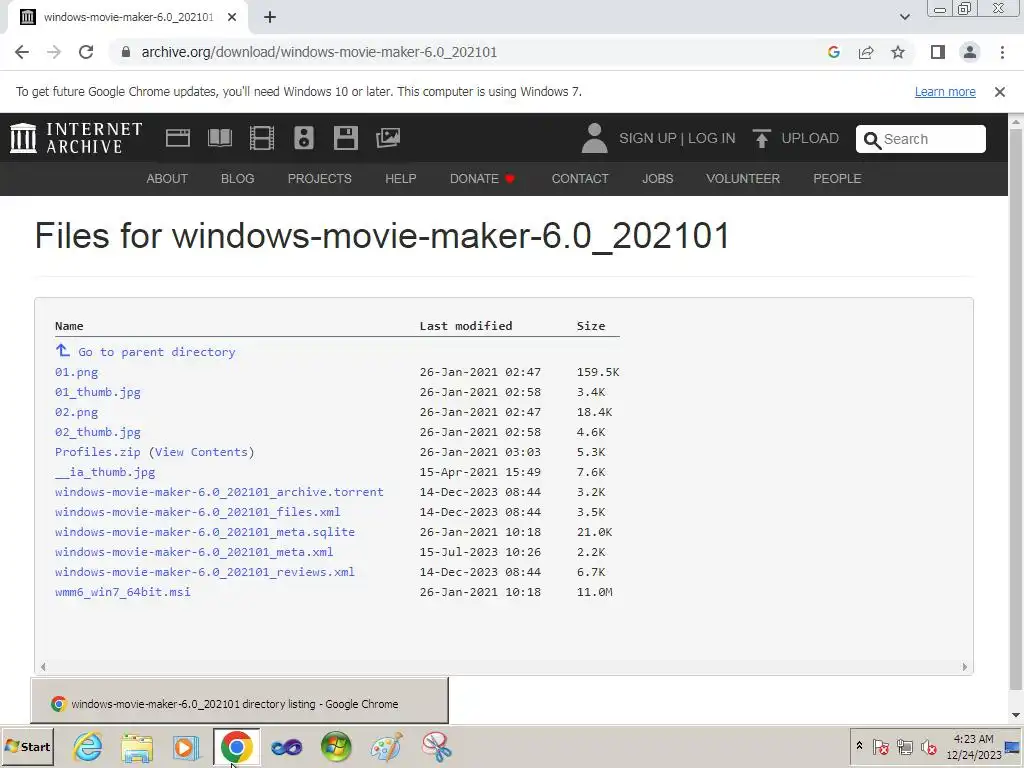Open the PROJECTS menu item

319,178
